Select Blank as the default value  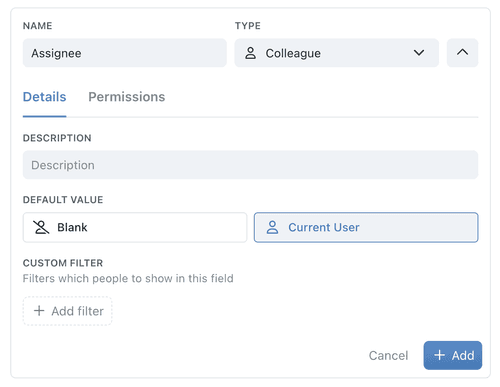135,227
